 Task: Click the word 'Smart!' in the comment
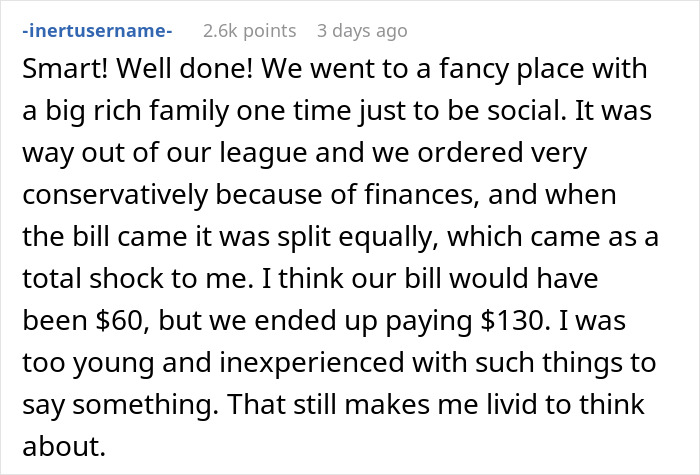click(65, 69)
